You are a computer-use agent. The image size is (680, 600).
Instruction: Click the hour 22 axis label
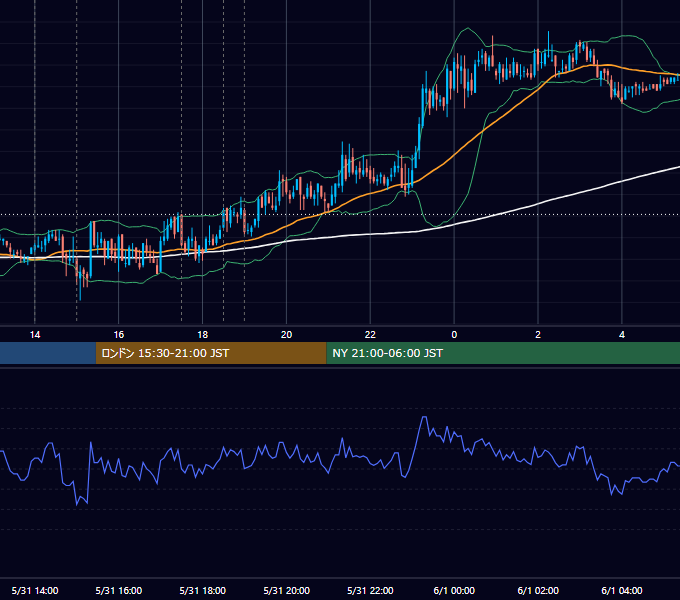point(370,335)
